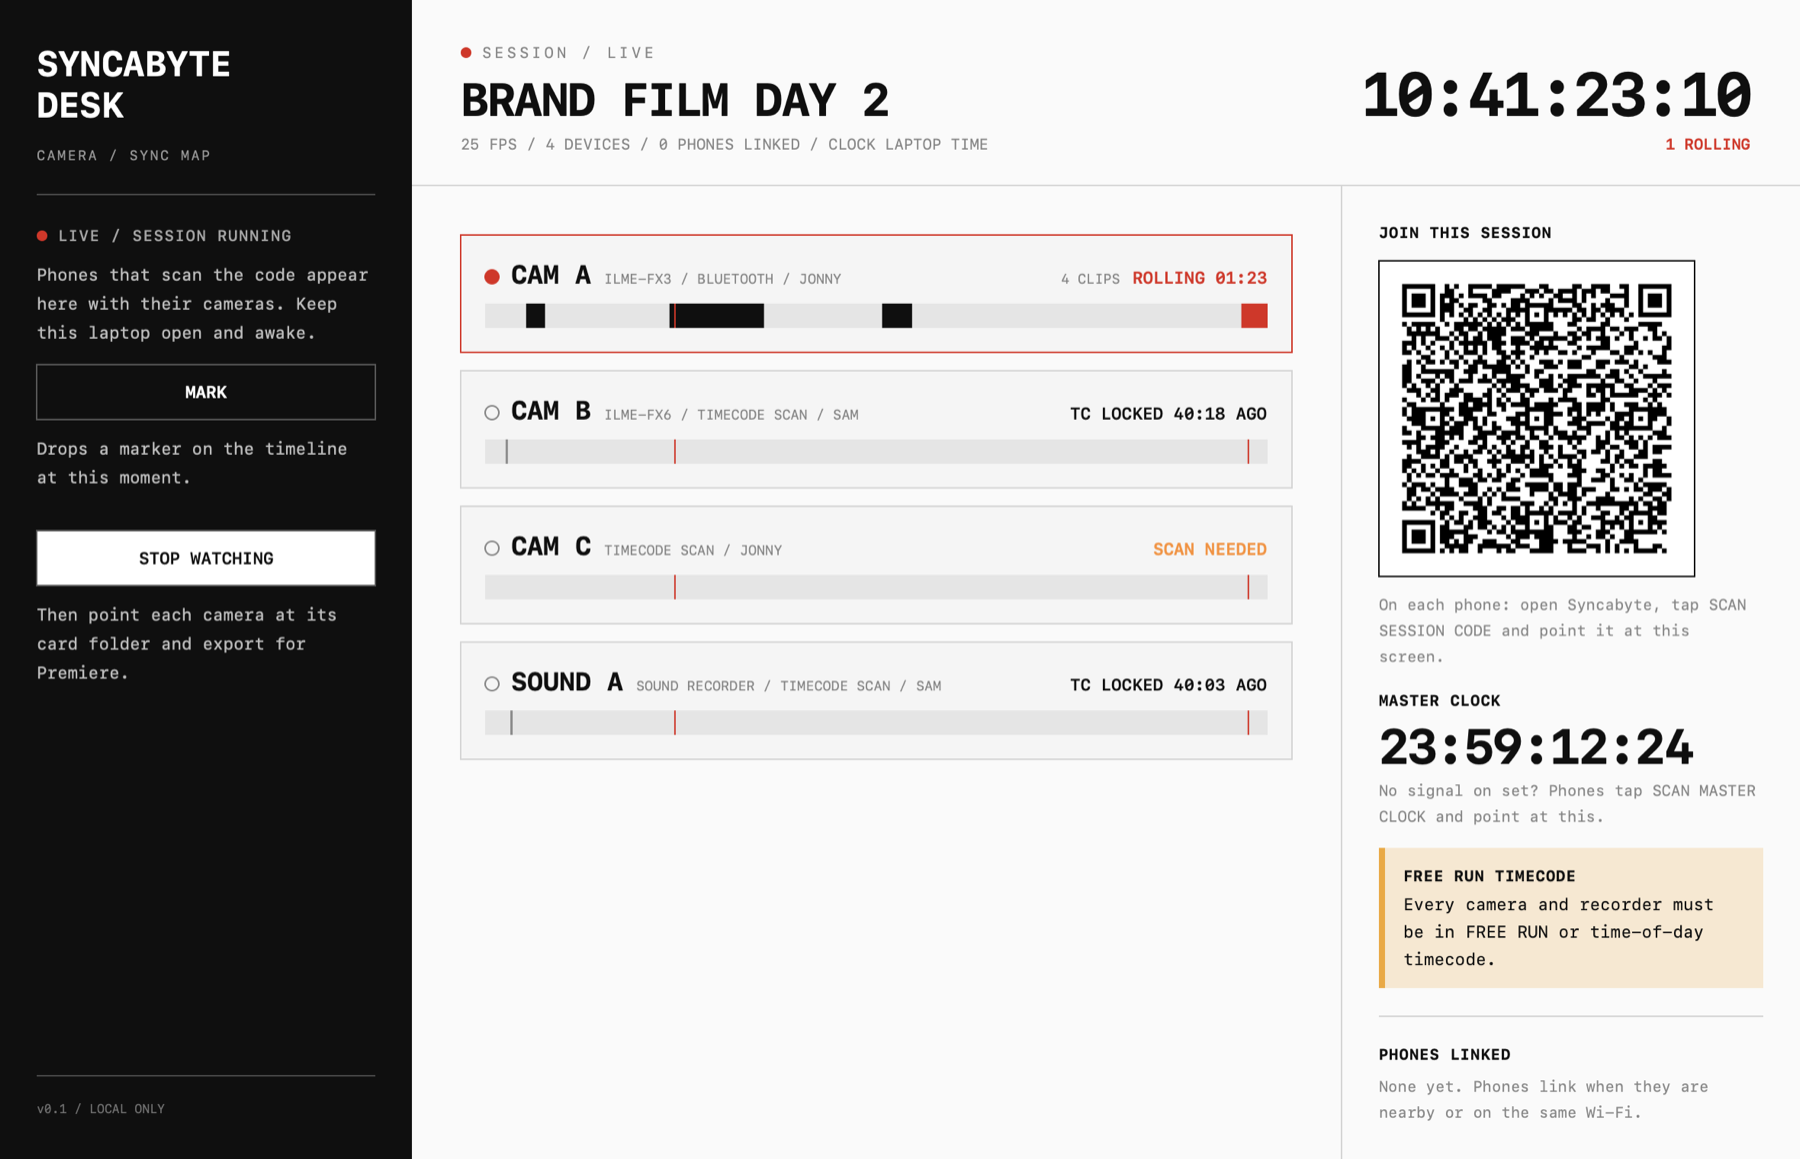This screenshot has height=1159, width=1800.
Task: Click the BRAND FILM DAY 2 title
Action: (x=675, y=100)
